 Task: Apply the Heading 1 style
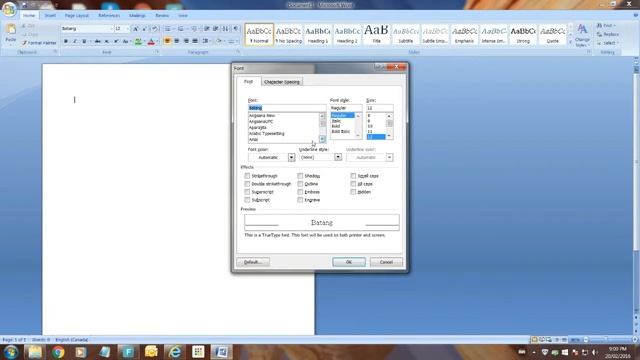pyautogui.click(x=318, y=34)
